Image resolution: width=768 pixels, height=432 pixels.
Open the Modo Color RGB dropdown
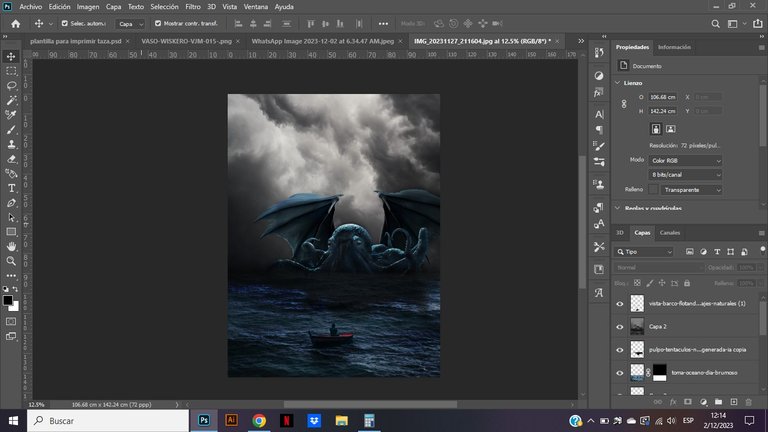pyautogui.click(x=686, y=161)
